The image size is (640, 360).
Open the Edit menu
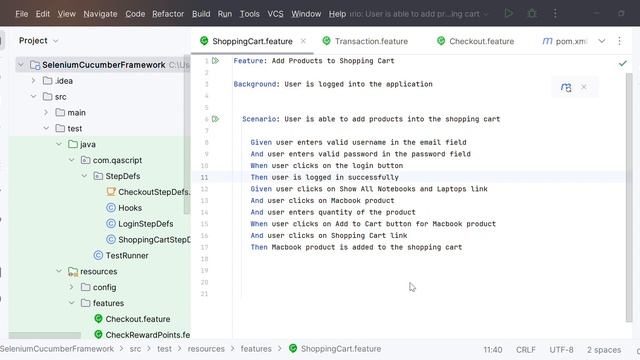(x=42, y=14)
